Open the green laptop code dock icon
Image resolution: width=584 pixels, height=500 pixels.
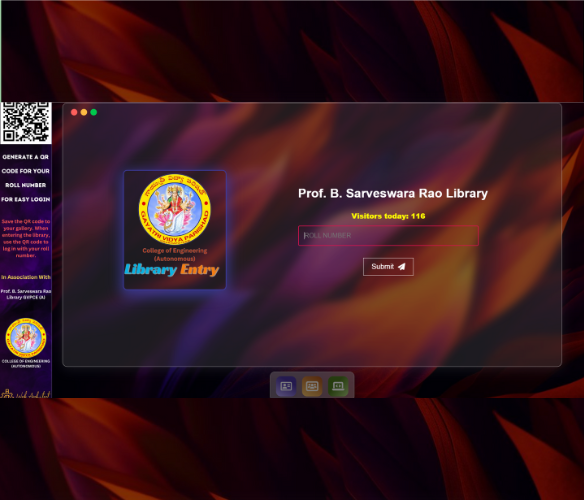[x=338, y=386]
